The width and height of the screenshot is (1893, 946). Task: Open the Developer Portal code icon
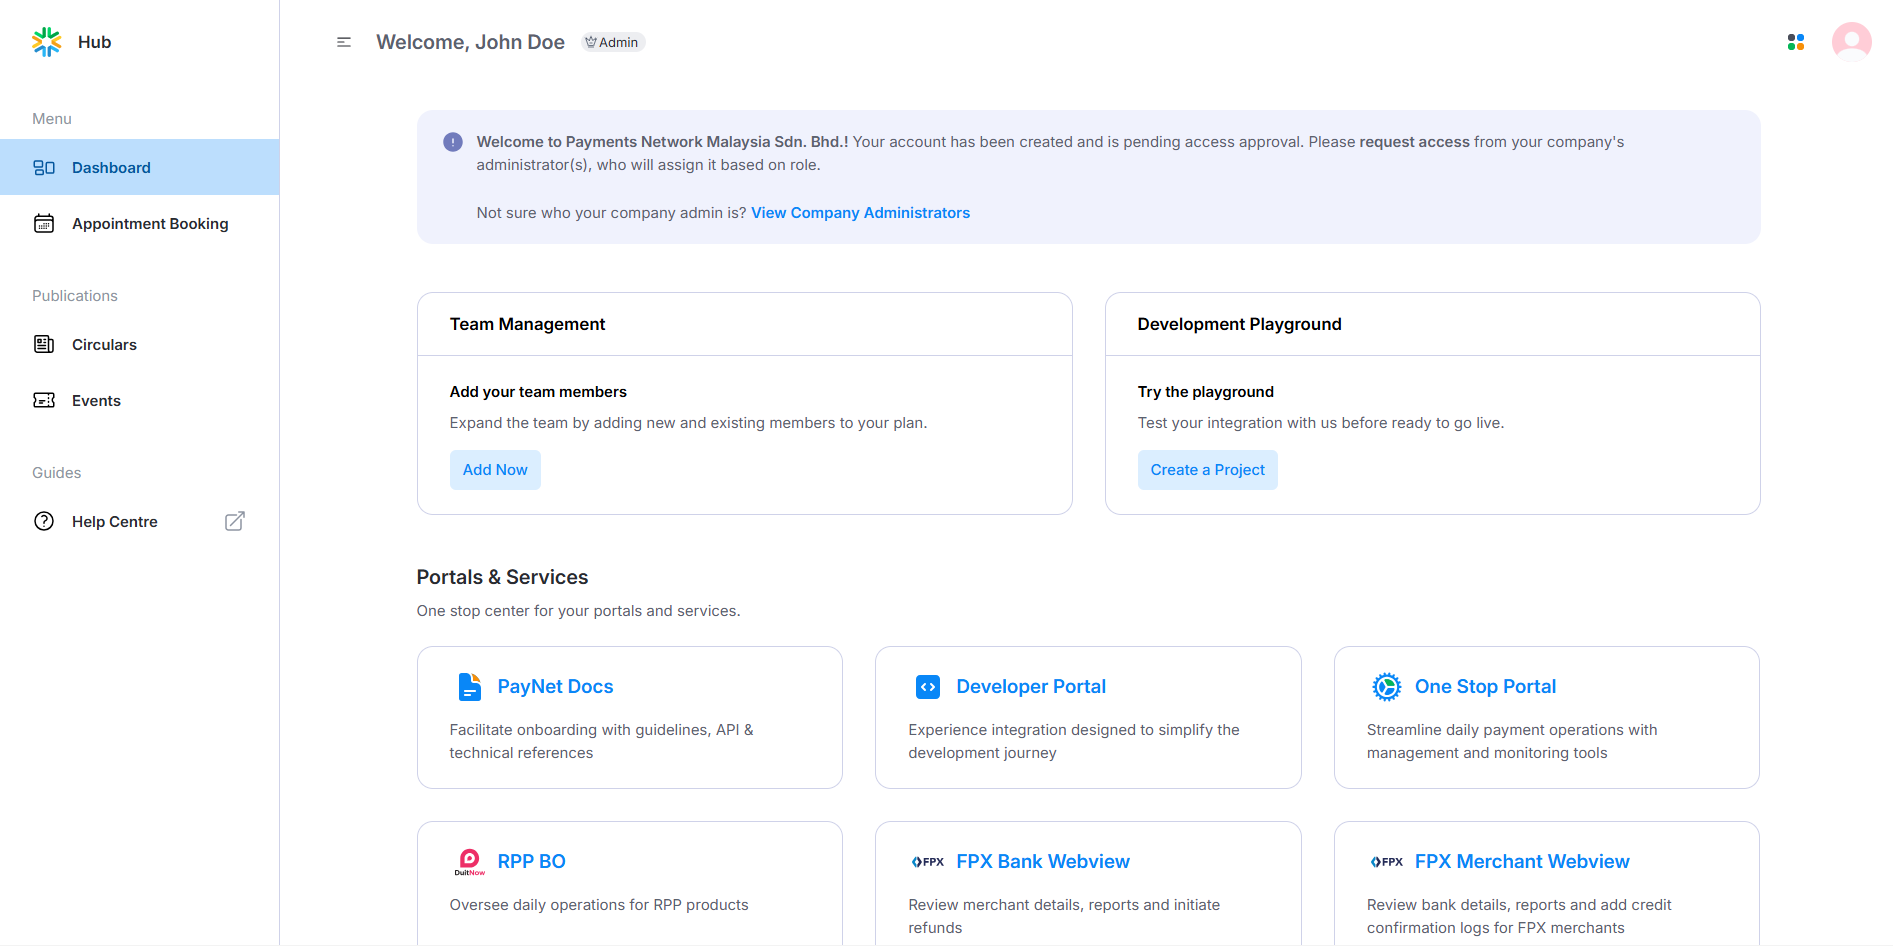928,687
